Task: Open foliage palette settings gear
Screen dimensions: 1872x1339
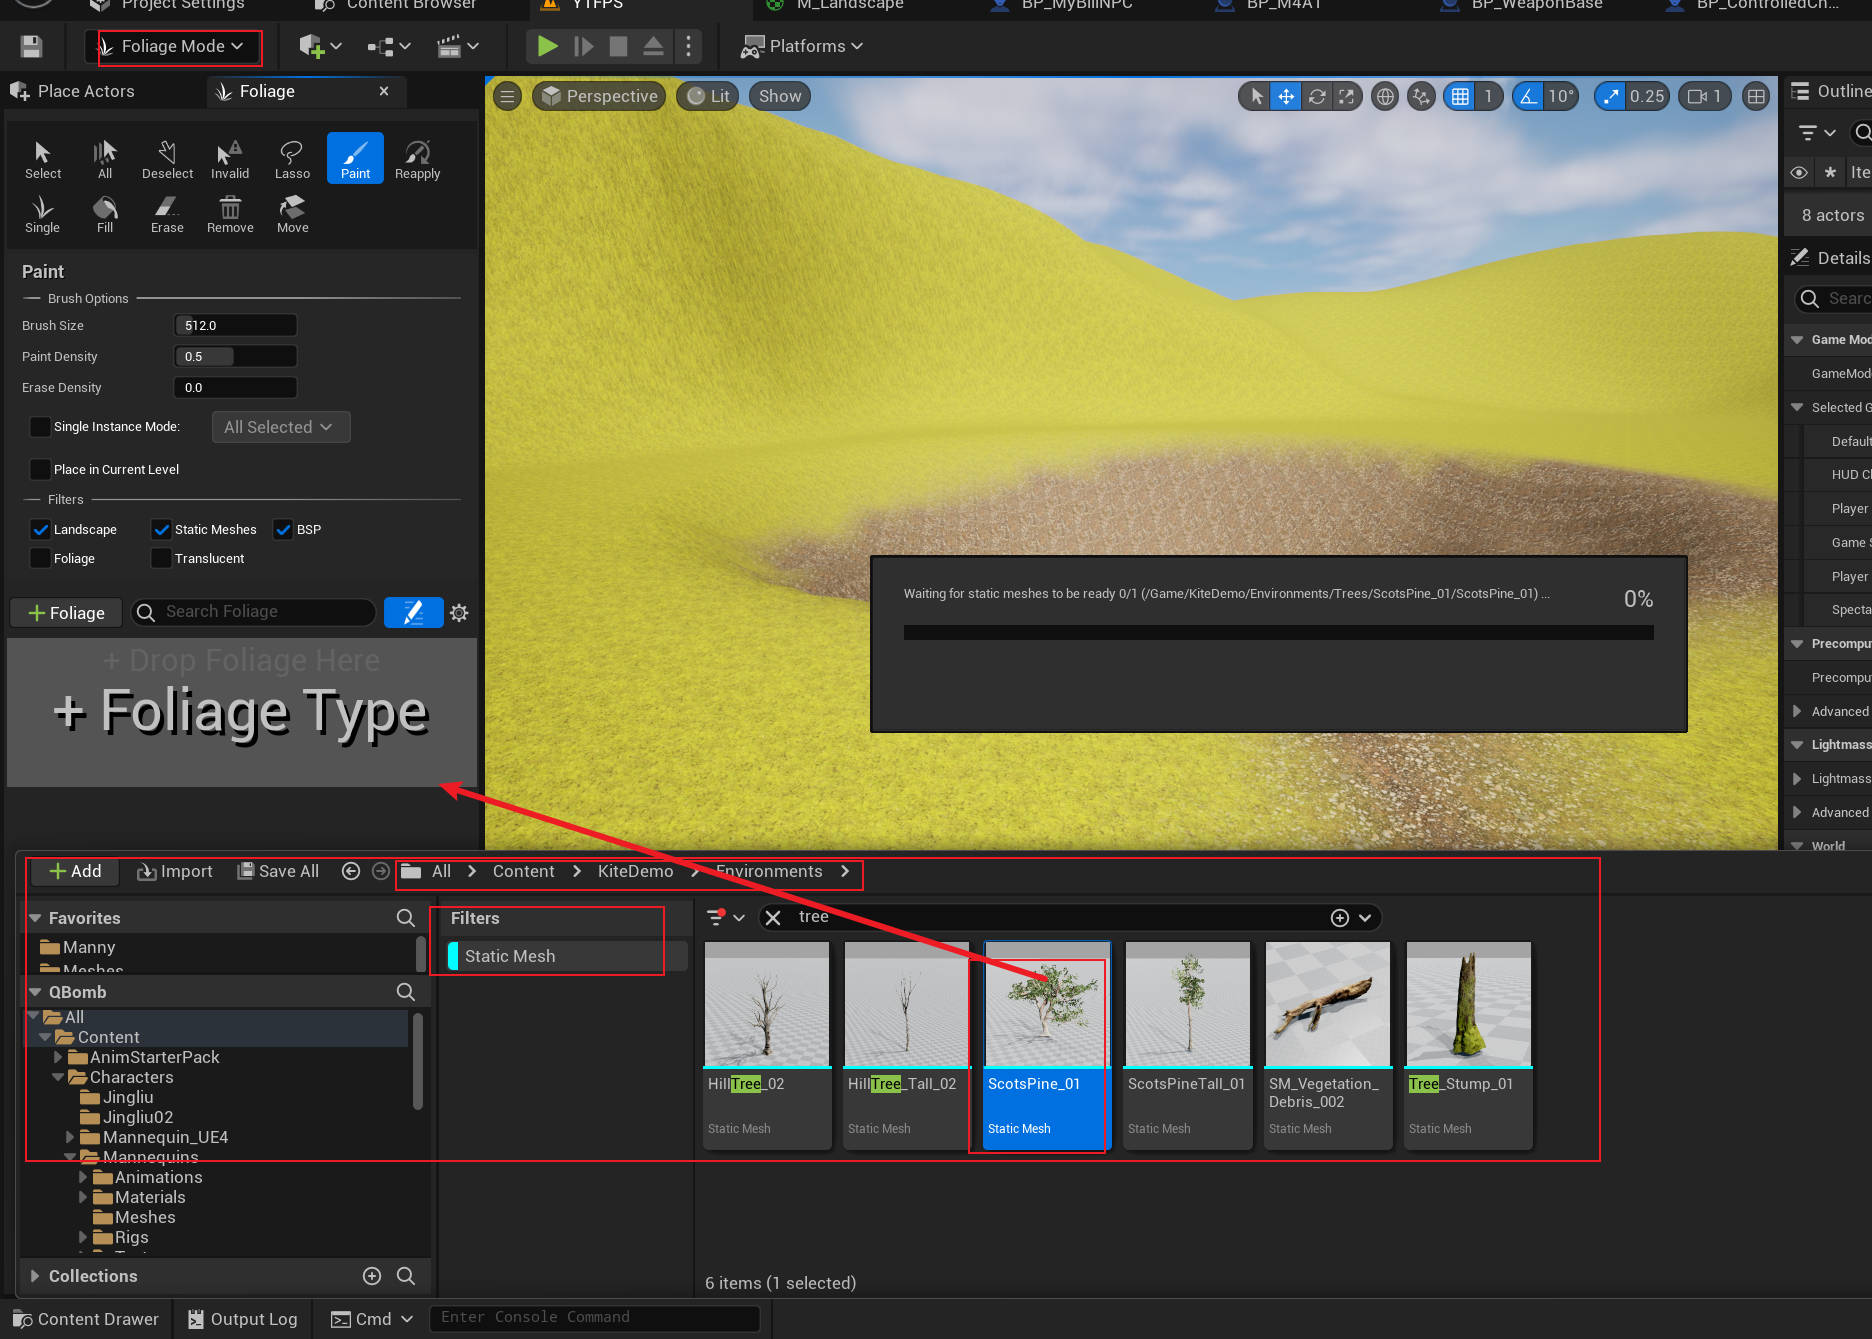Action: 459,612
